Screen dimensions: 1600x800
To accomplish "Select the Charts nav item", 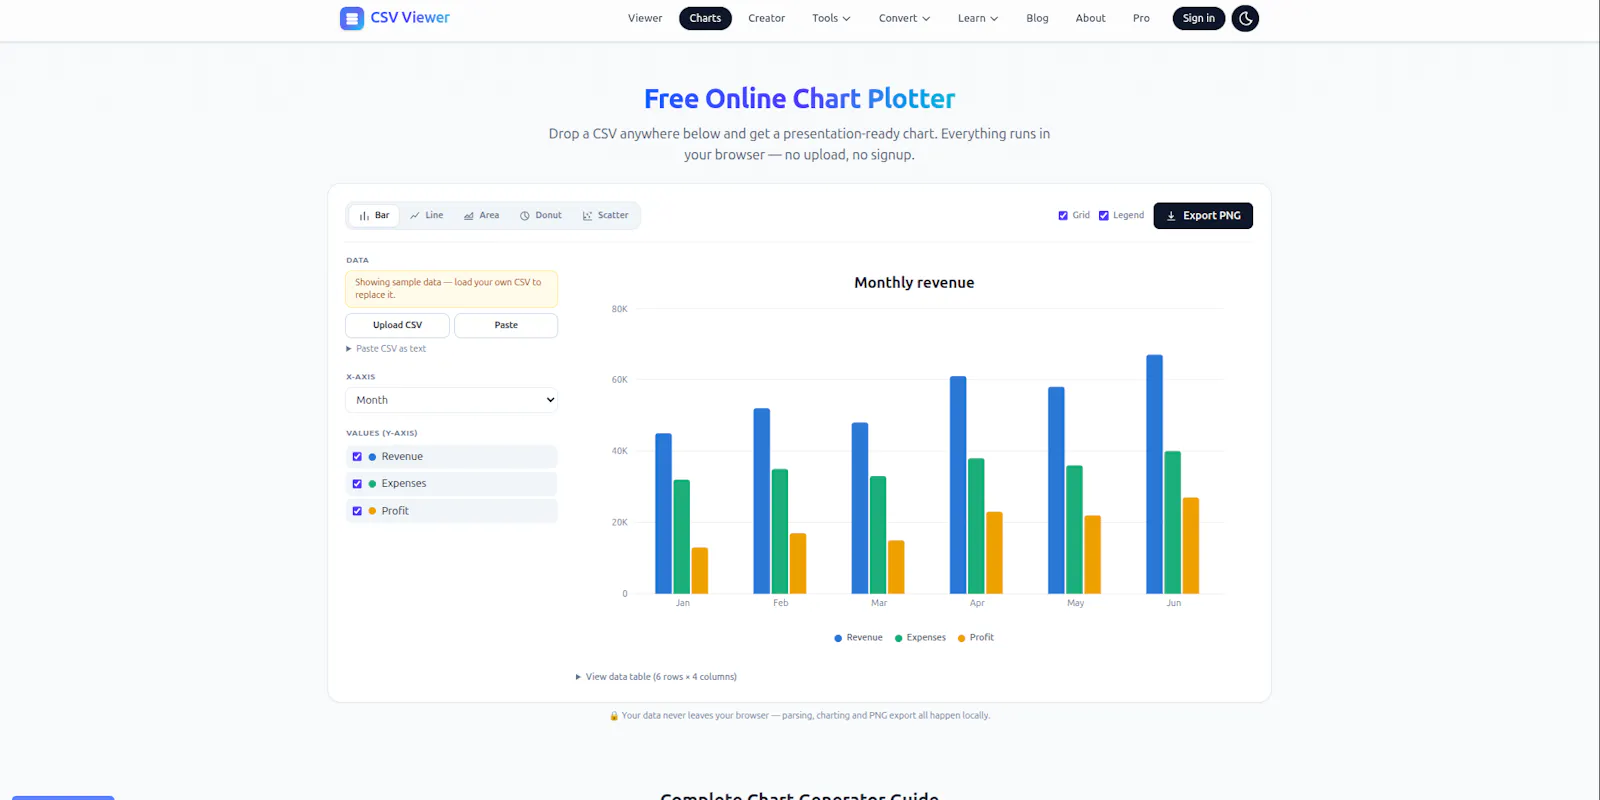I will coord(705,18).
